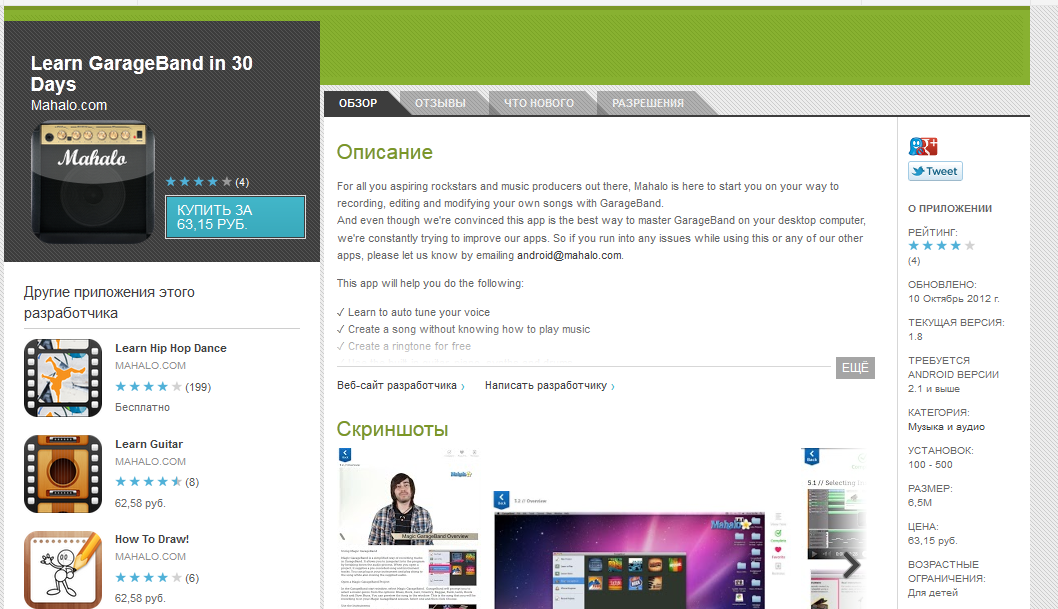Click the Learn Guitar title
This screenshot has width=1058, height=609.
pyautogui.click(x=148, y=444)
